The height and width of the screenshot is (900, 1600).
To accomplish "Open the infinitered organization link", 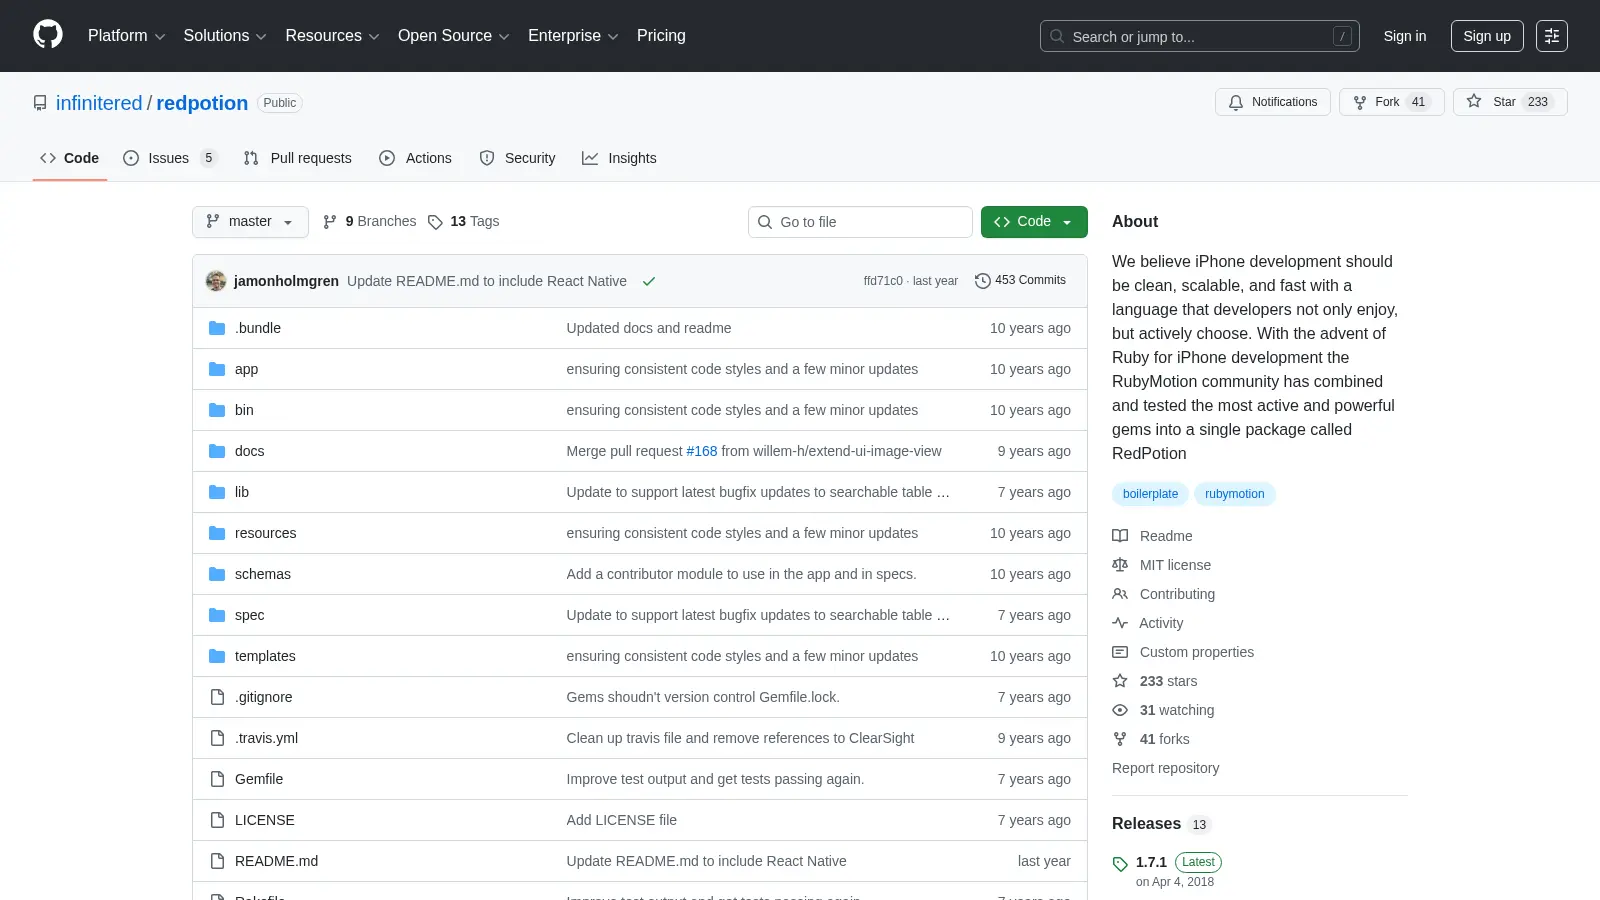I will pos(99,103).
